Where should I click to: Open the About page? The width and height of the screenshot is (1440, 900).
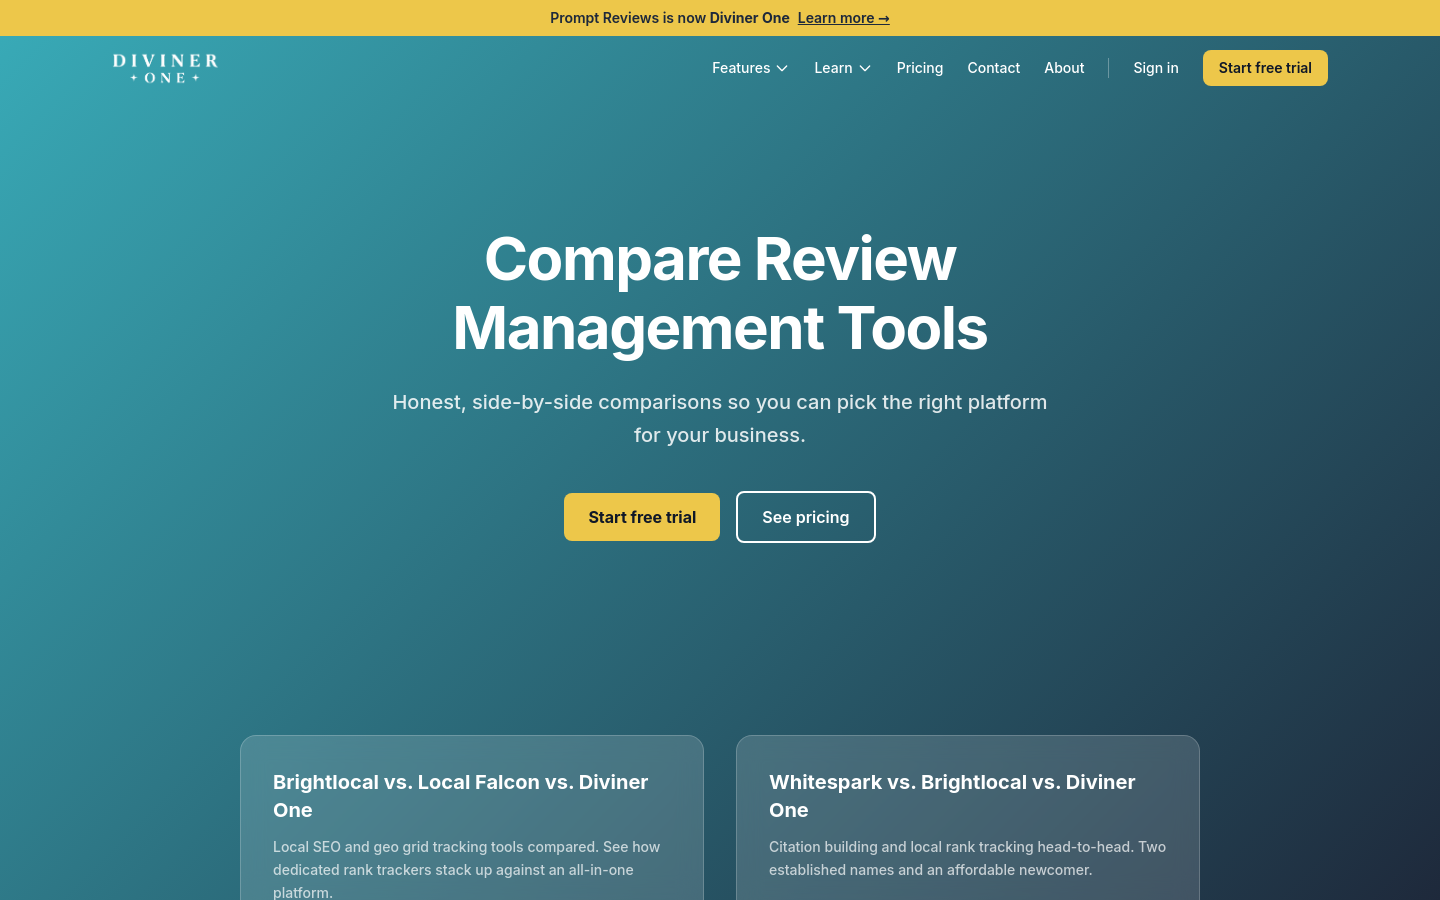(1064, 68)
